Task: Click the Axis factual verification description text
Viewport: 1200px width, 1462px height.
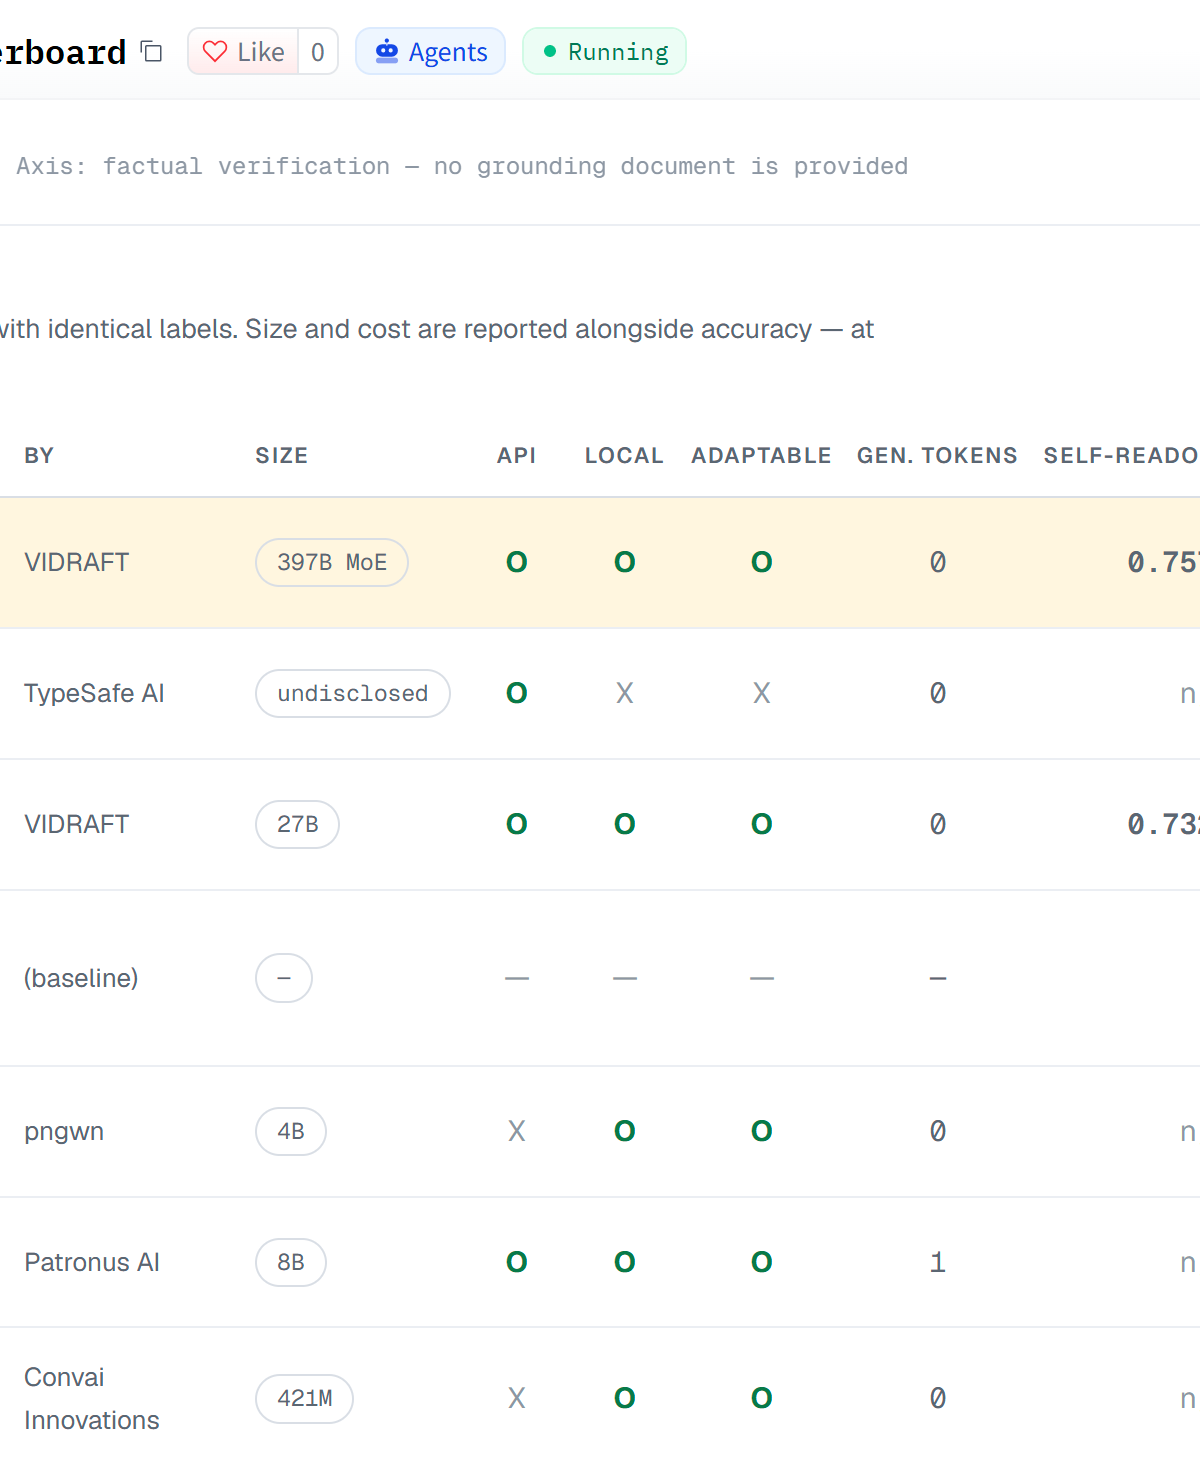Action: click(x=462, y=166)
